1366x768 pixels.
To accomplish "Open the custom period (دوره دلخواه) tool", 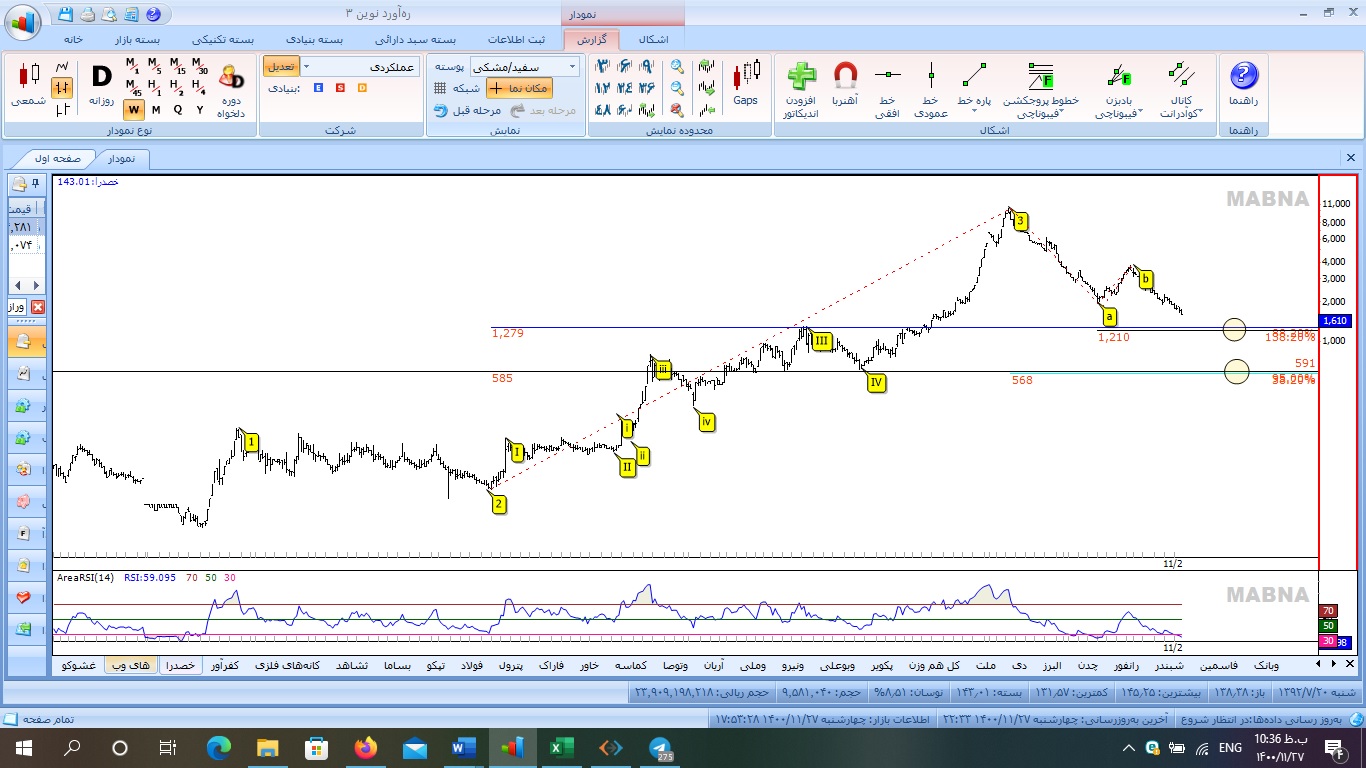I will click(x=231, y=90).
